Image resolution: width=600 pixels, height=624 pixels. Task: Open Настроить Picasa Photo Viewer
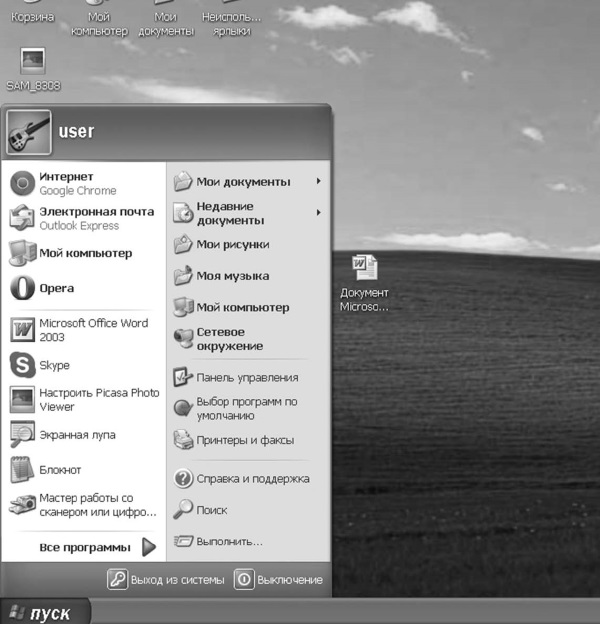22,400
